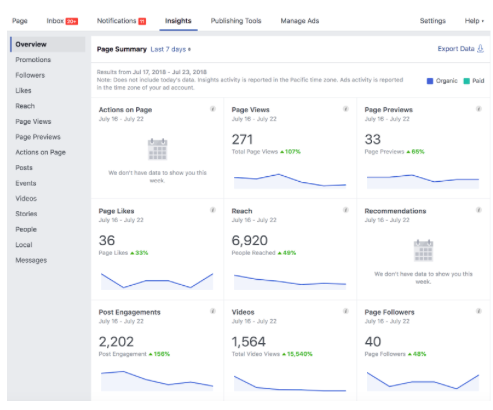Image resolution: width=493 pixels, height=410 pixels.
Task: Click the blue Organic legend swatch
Action: (x=430, y=81)
